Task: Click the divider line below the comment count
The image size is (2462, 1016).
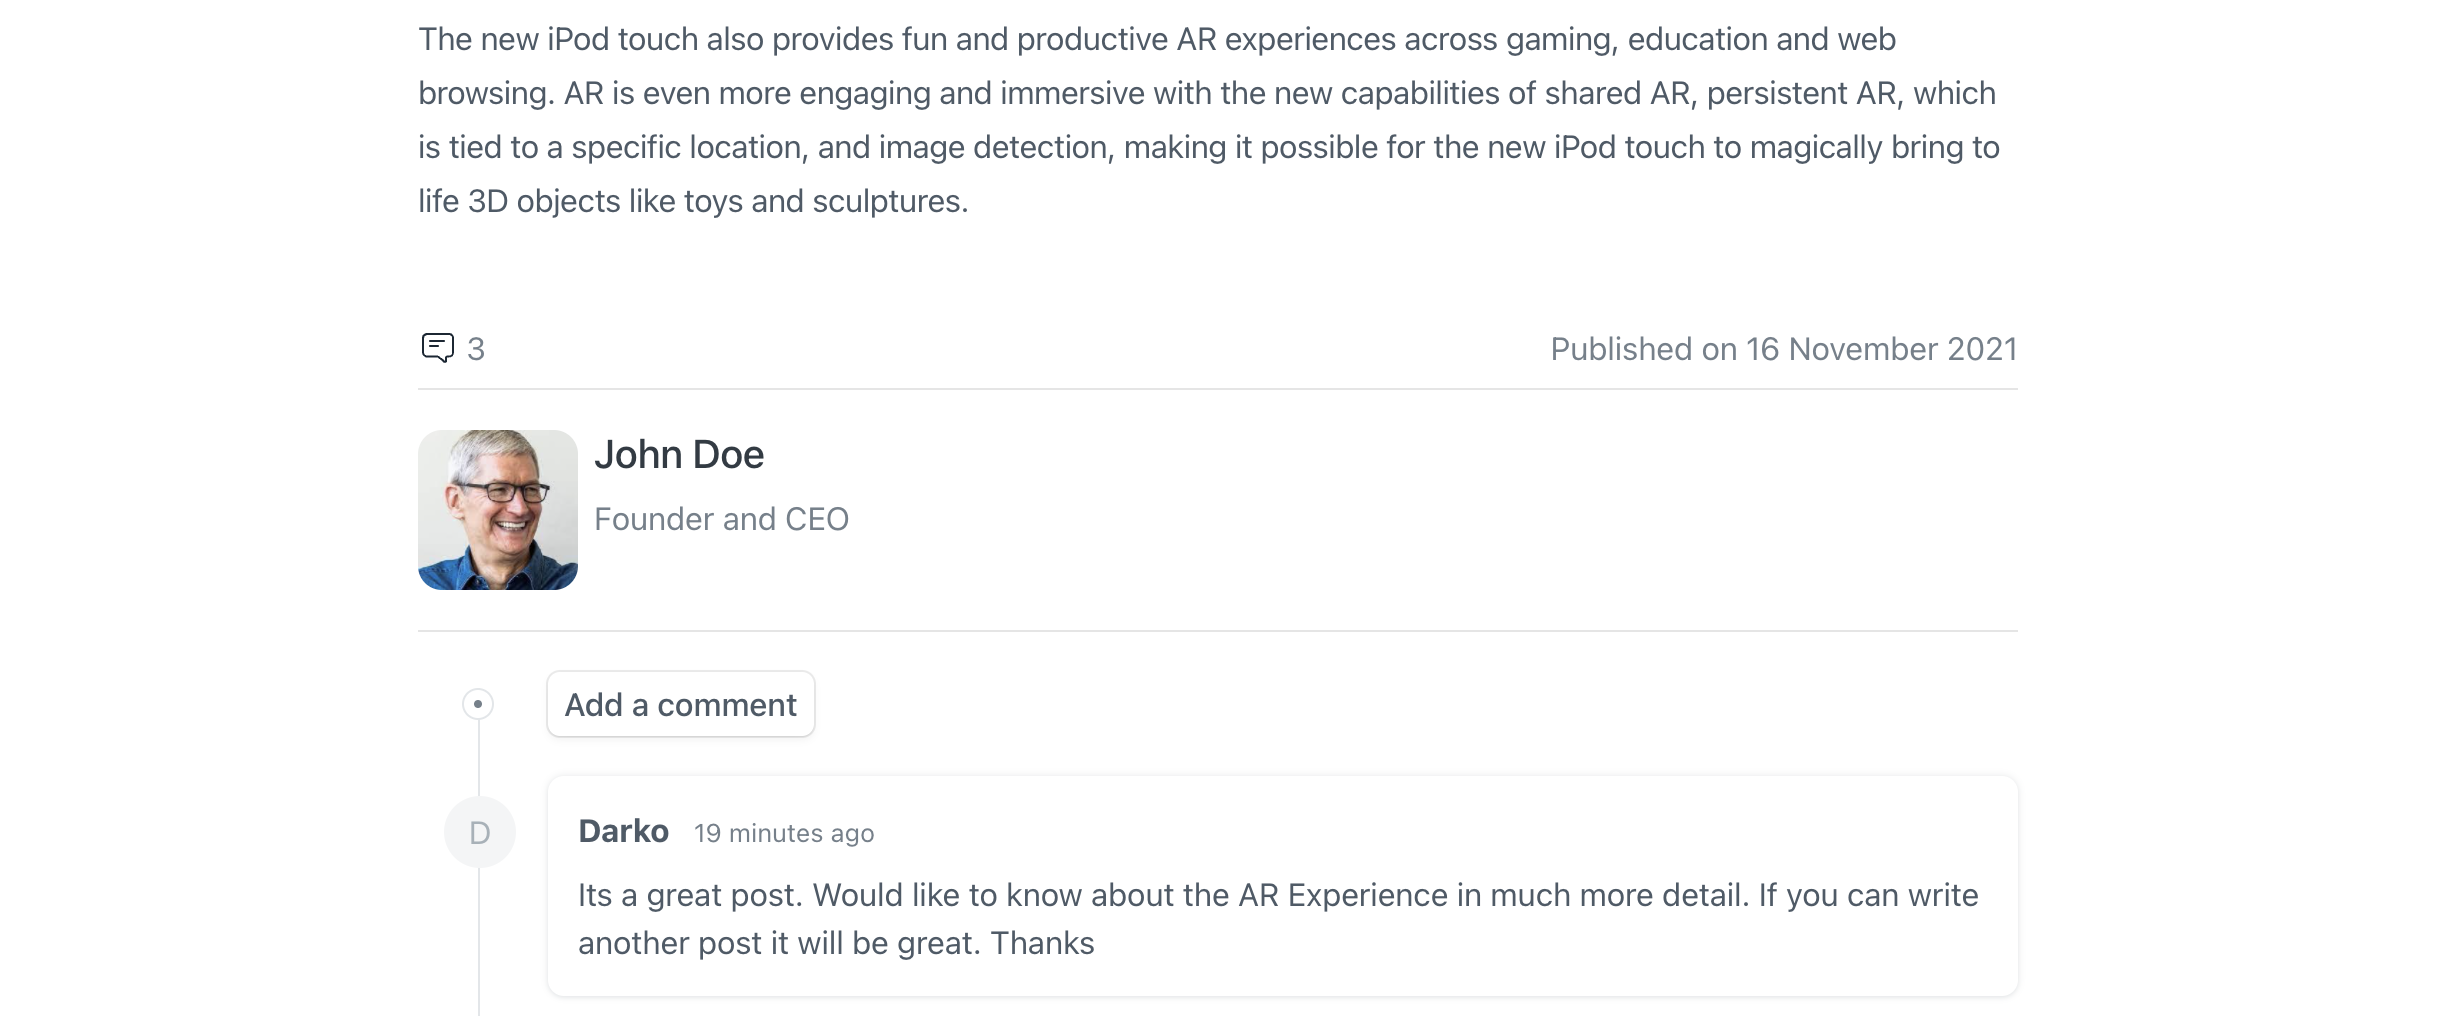Action: (x=1217, y=389)
